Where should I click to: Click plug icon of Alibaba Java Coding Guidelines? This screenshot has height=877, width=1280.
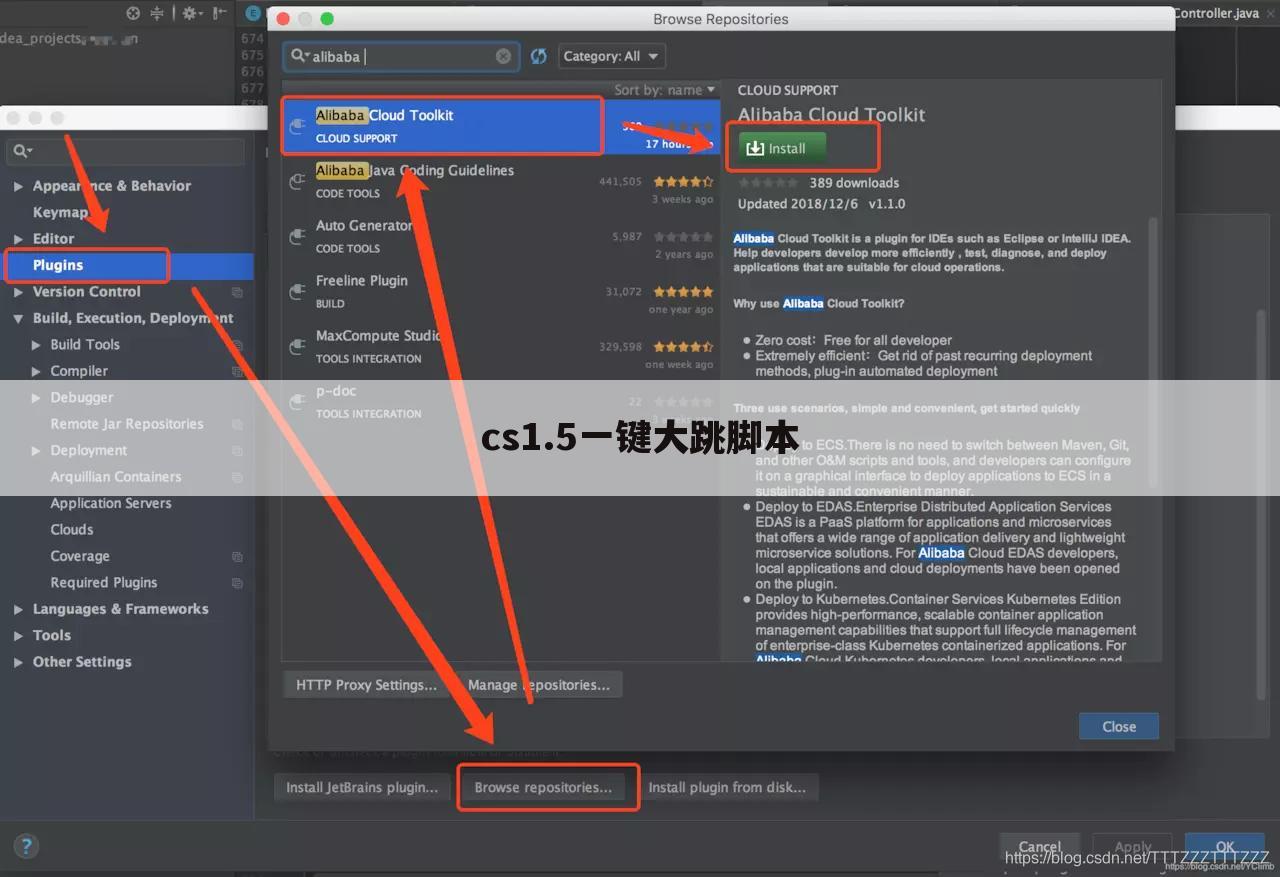click(297, 181)
